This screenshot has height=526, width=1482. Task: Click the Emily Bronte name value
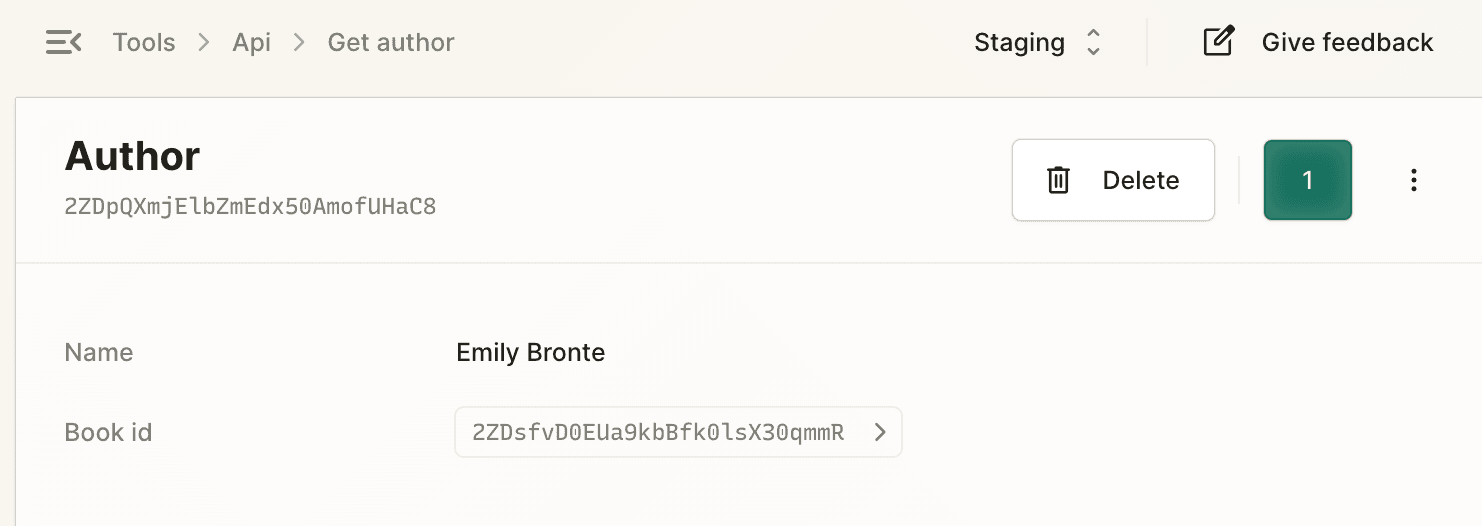530,352
